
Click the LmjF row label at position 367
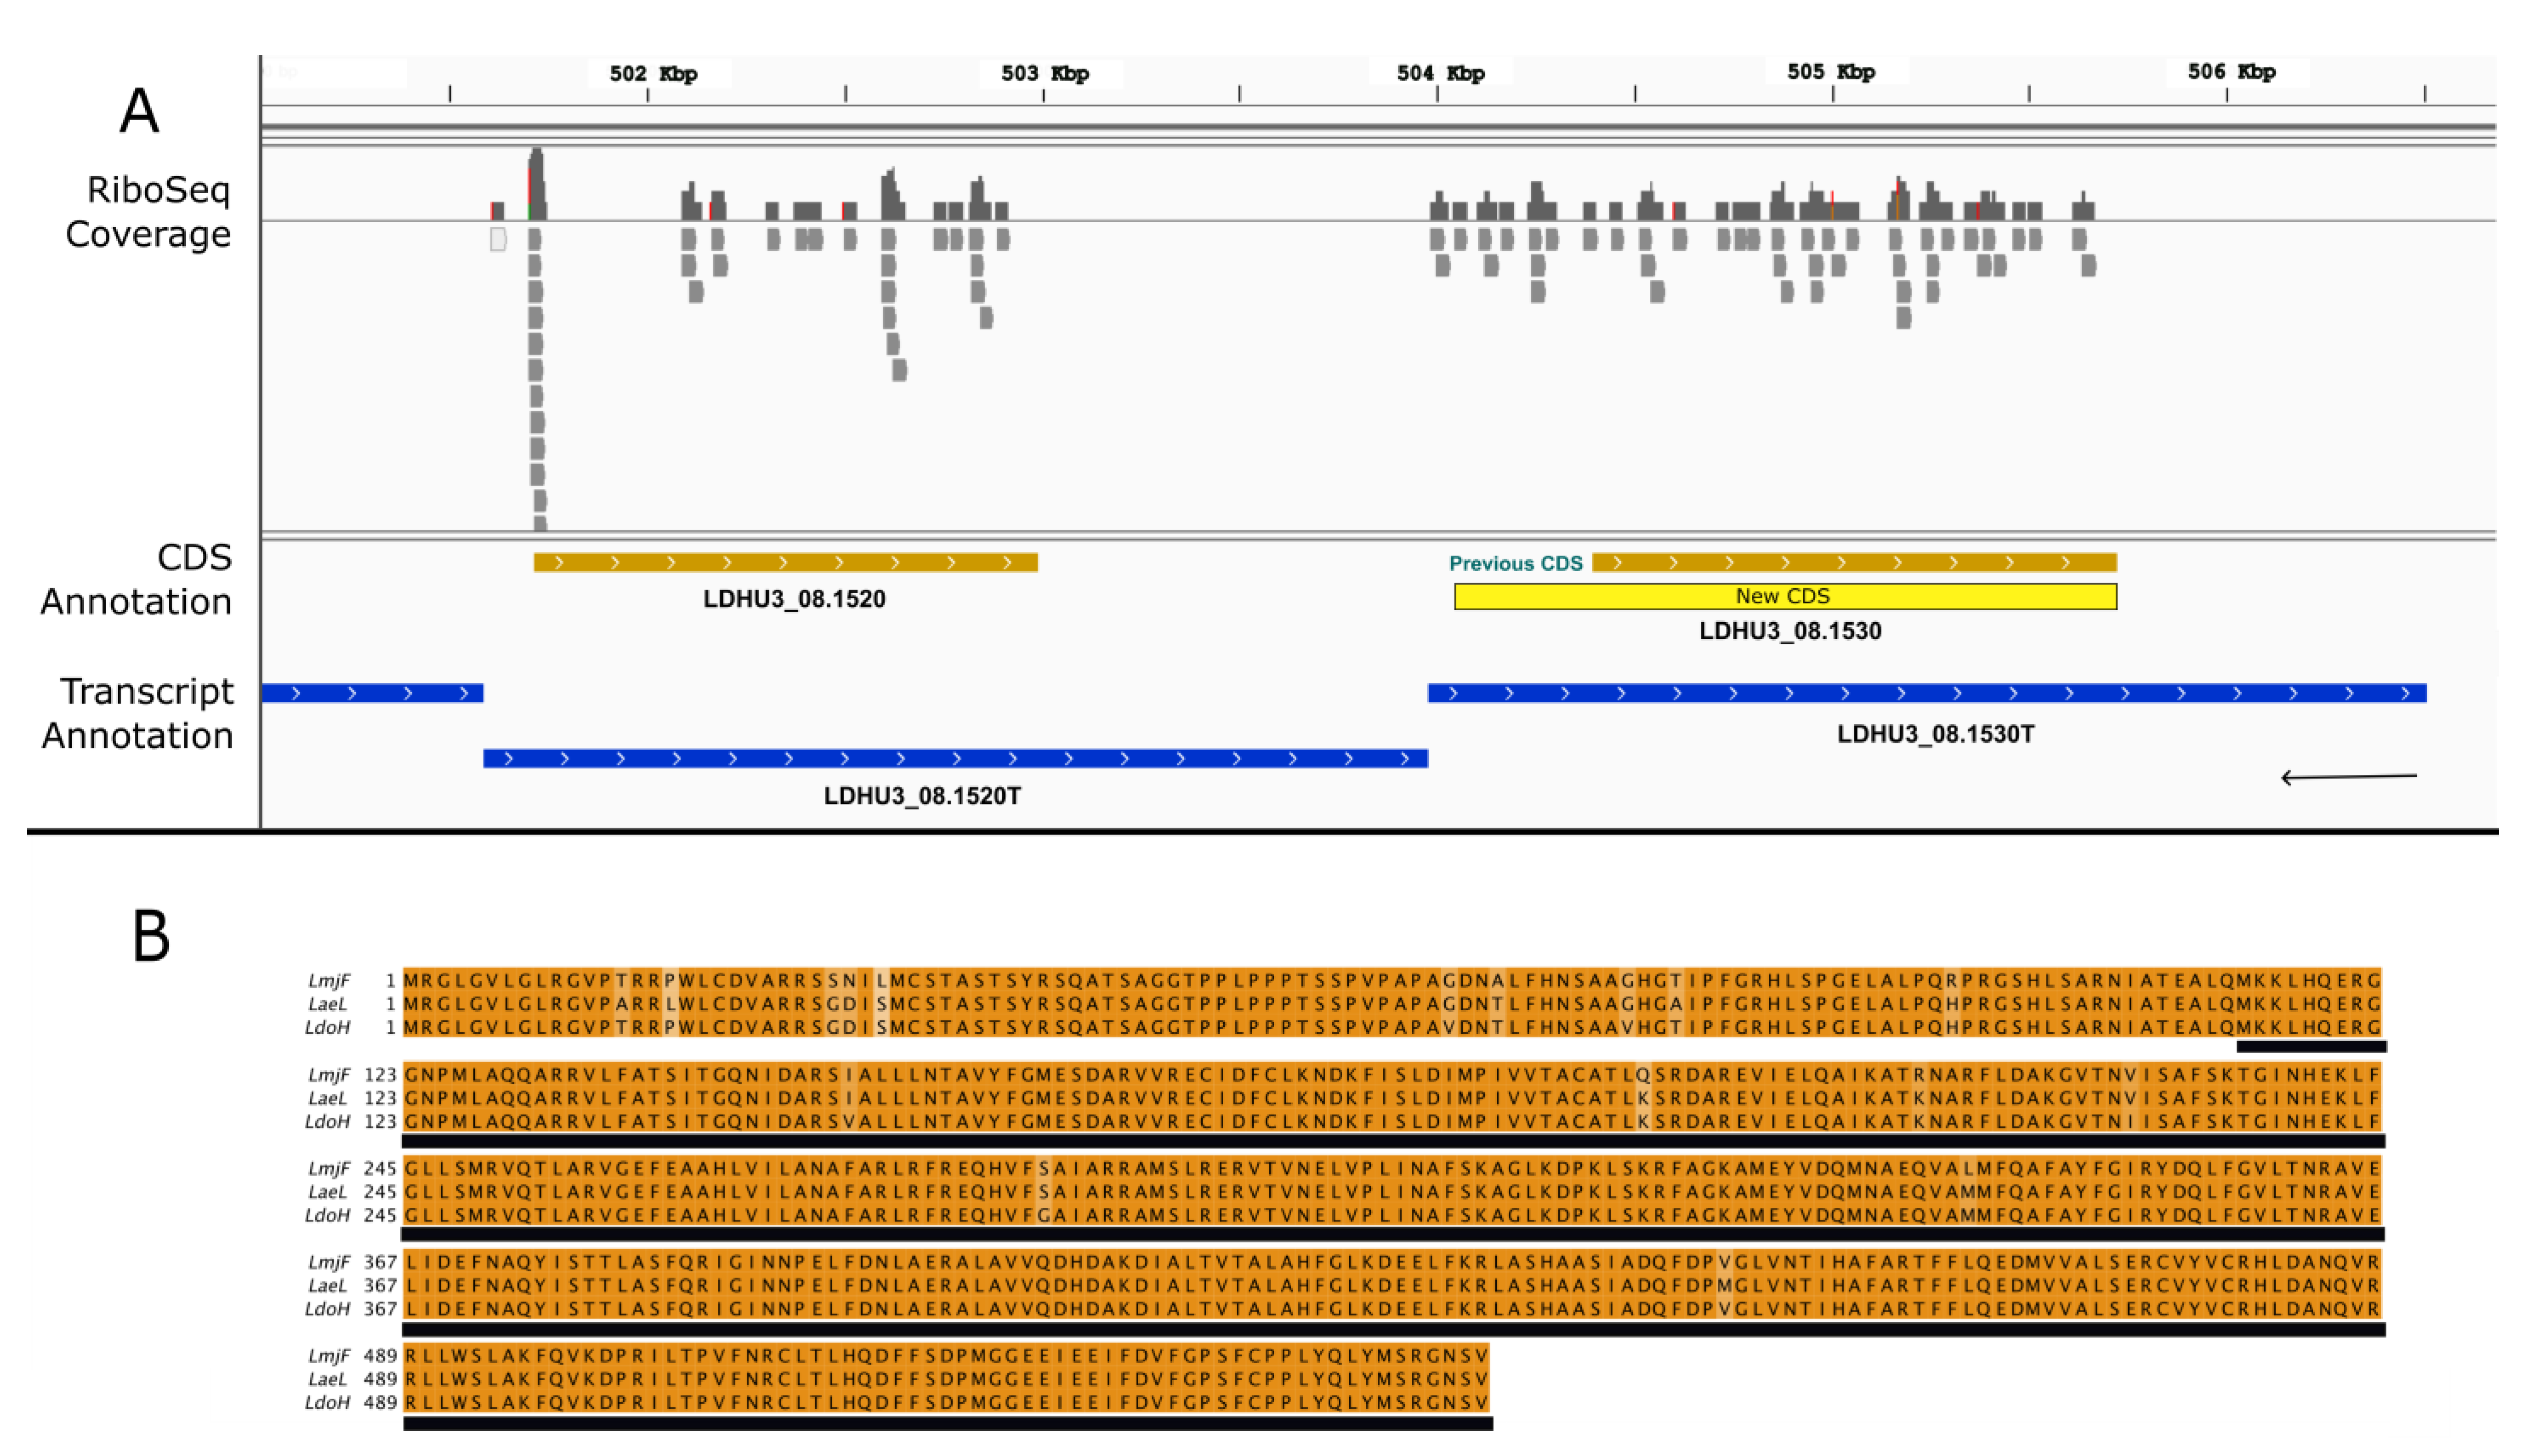329,1263
